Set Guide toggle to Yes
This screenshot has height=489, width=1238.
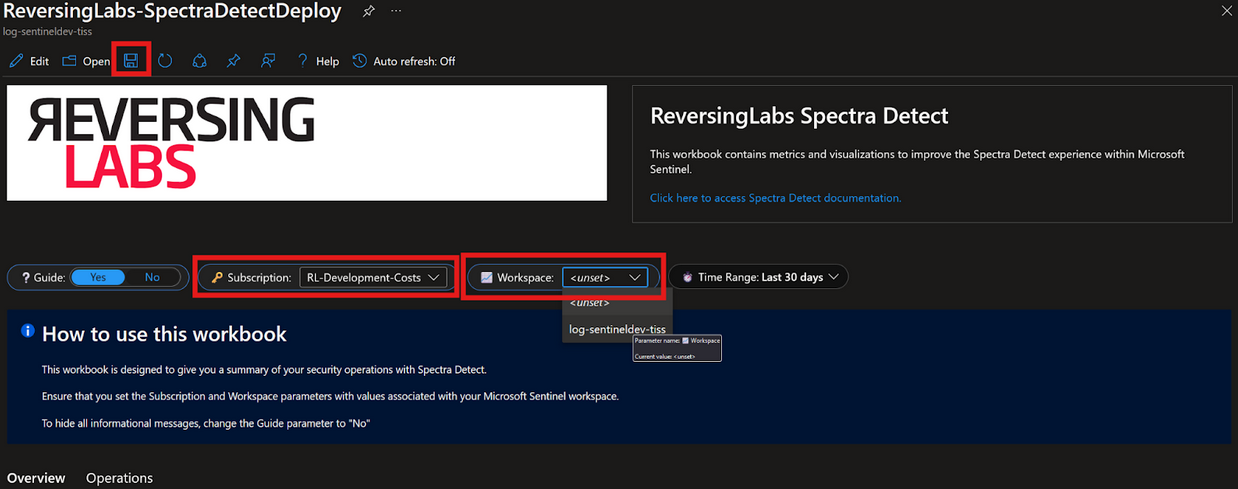pyautogui.click(x=98, y=277)
